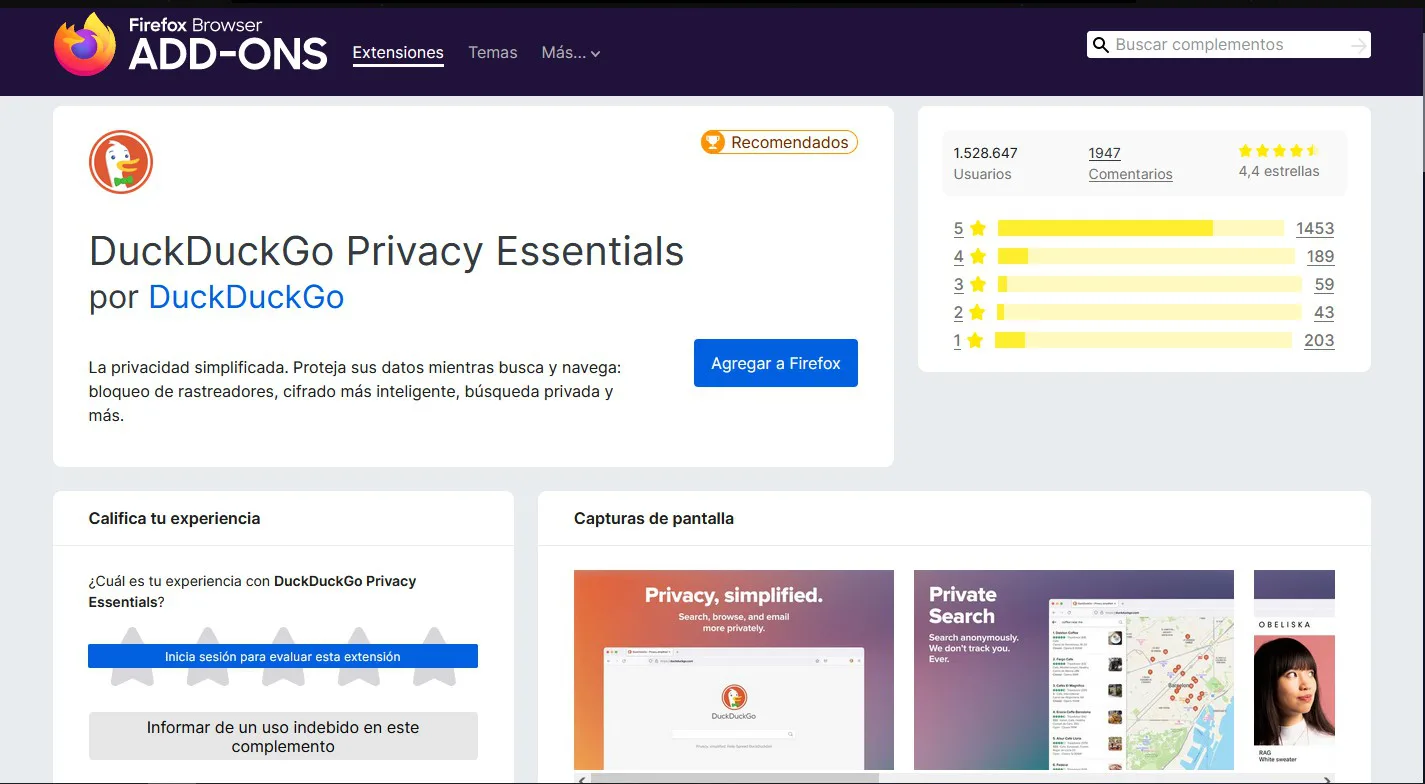Click Informar de un uso indebido button
1425x784 pixels.
pos(283,736)
